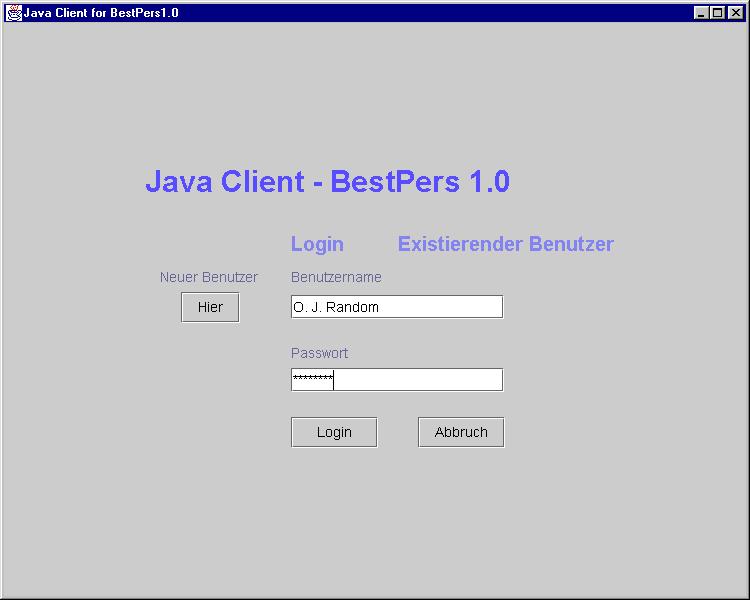Click the Login button

point(334,432)
